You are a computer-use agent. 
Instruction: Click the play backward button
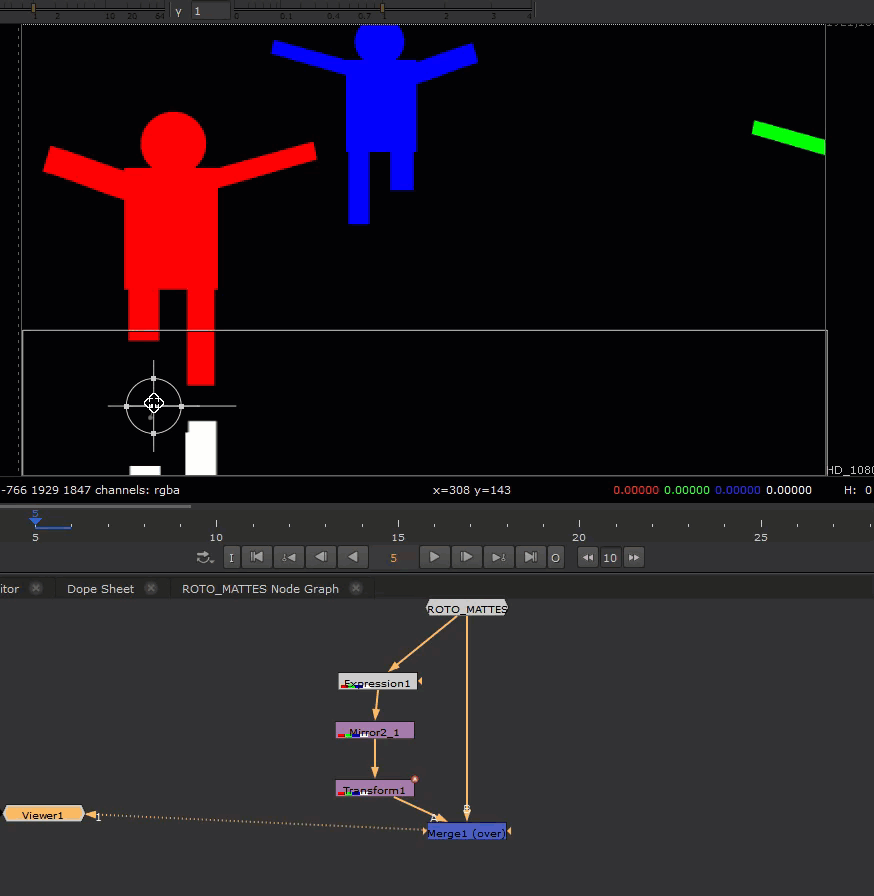pyautogui.click(x=352, y=557)
